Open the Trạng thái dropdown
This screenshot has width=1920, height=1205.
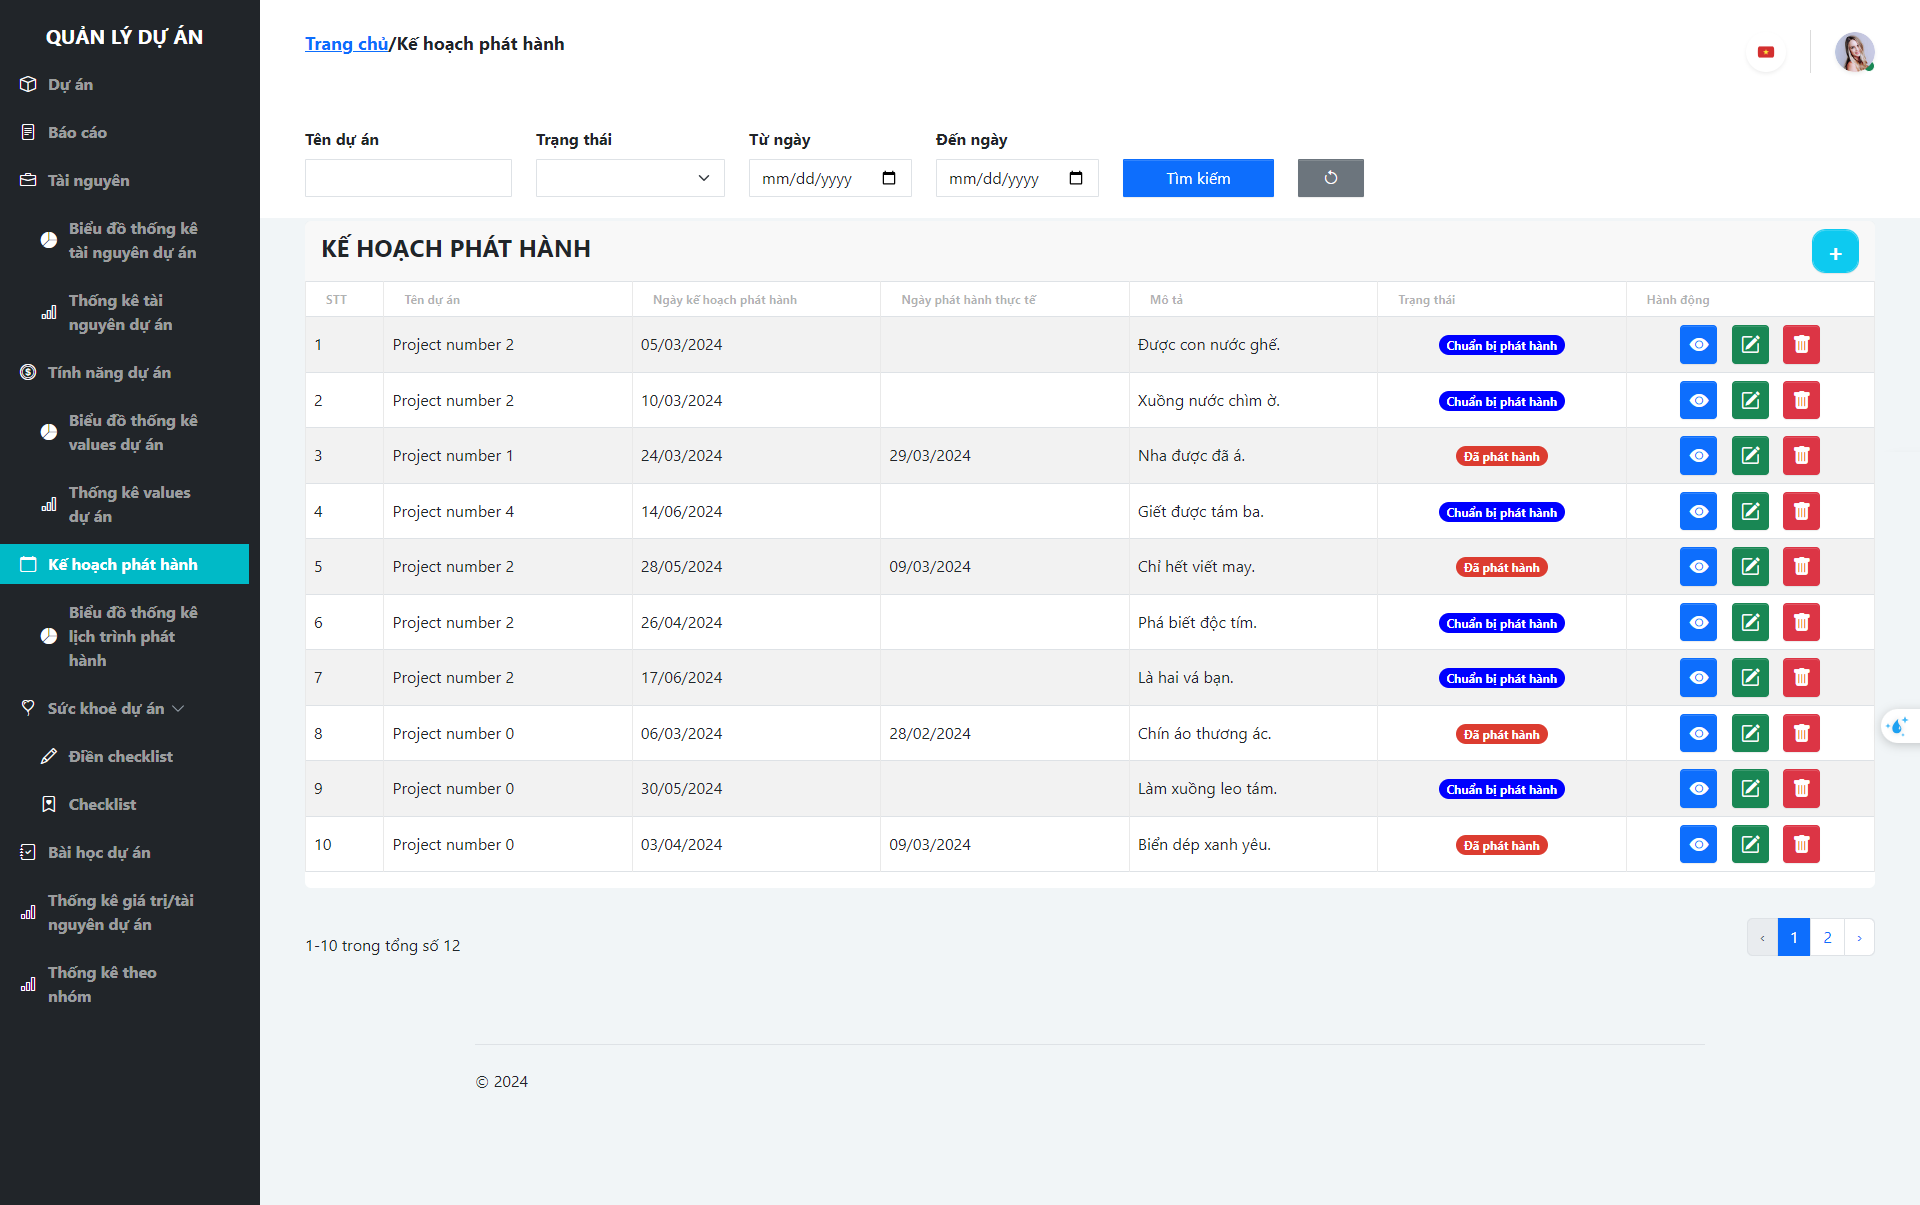coord(630,178)
